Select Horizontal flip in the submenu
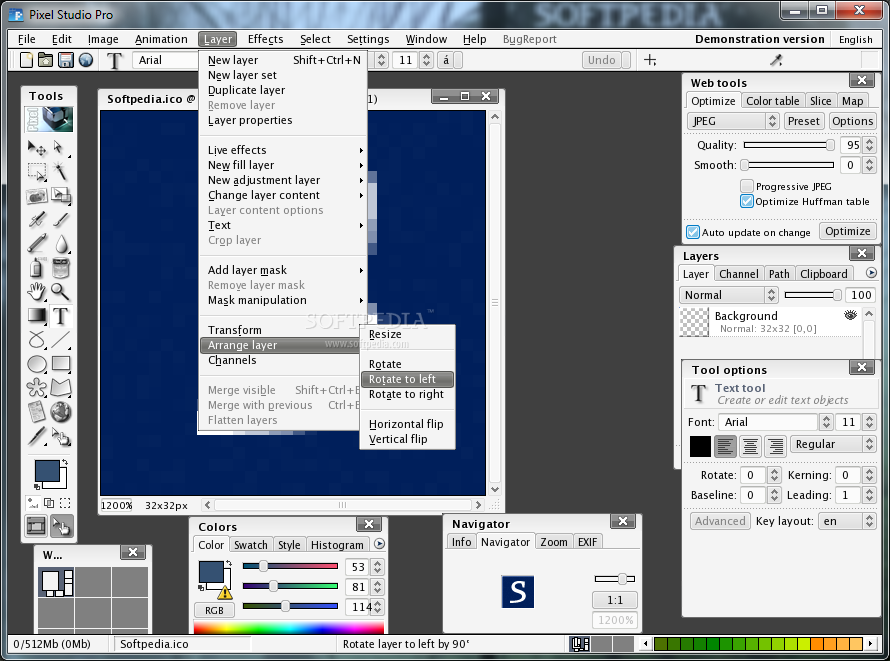The height and width of the screenshot is (661, 890). pos(408,424)
